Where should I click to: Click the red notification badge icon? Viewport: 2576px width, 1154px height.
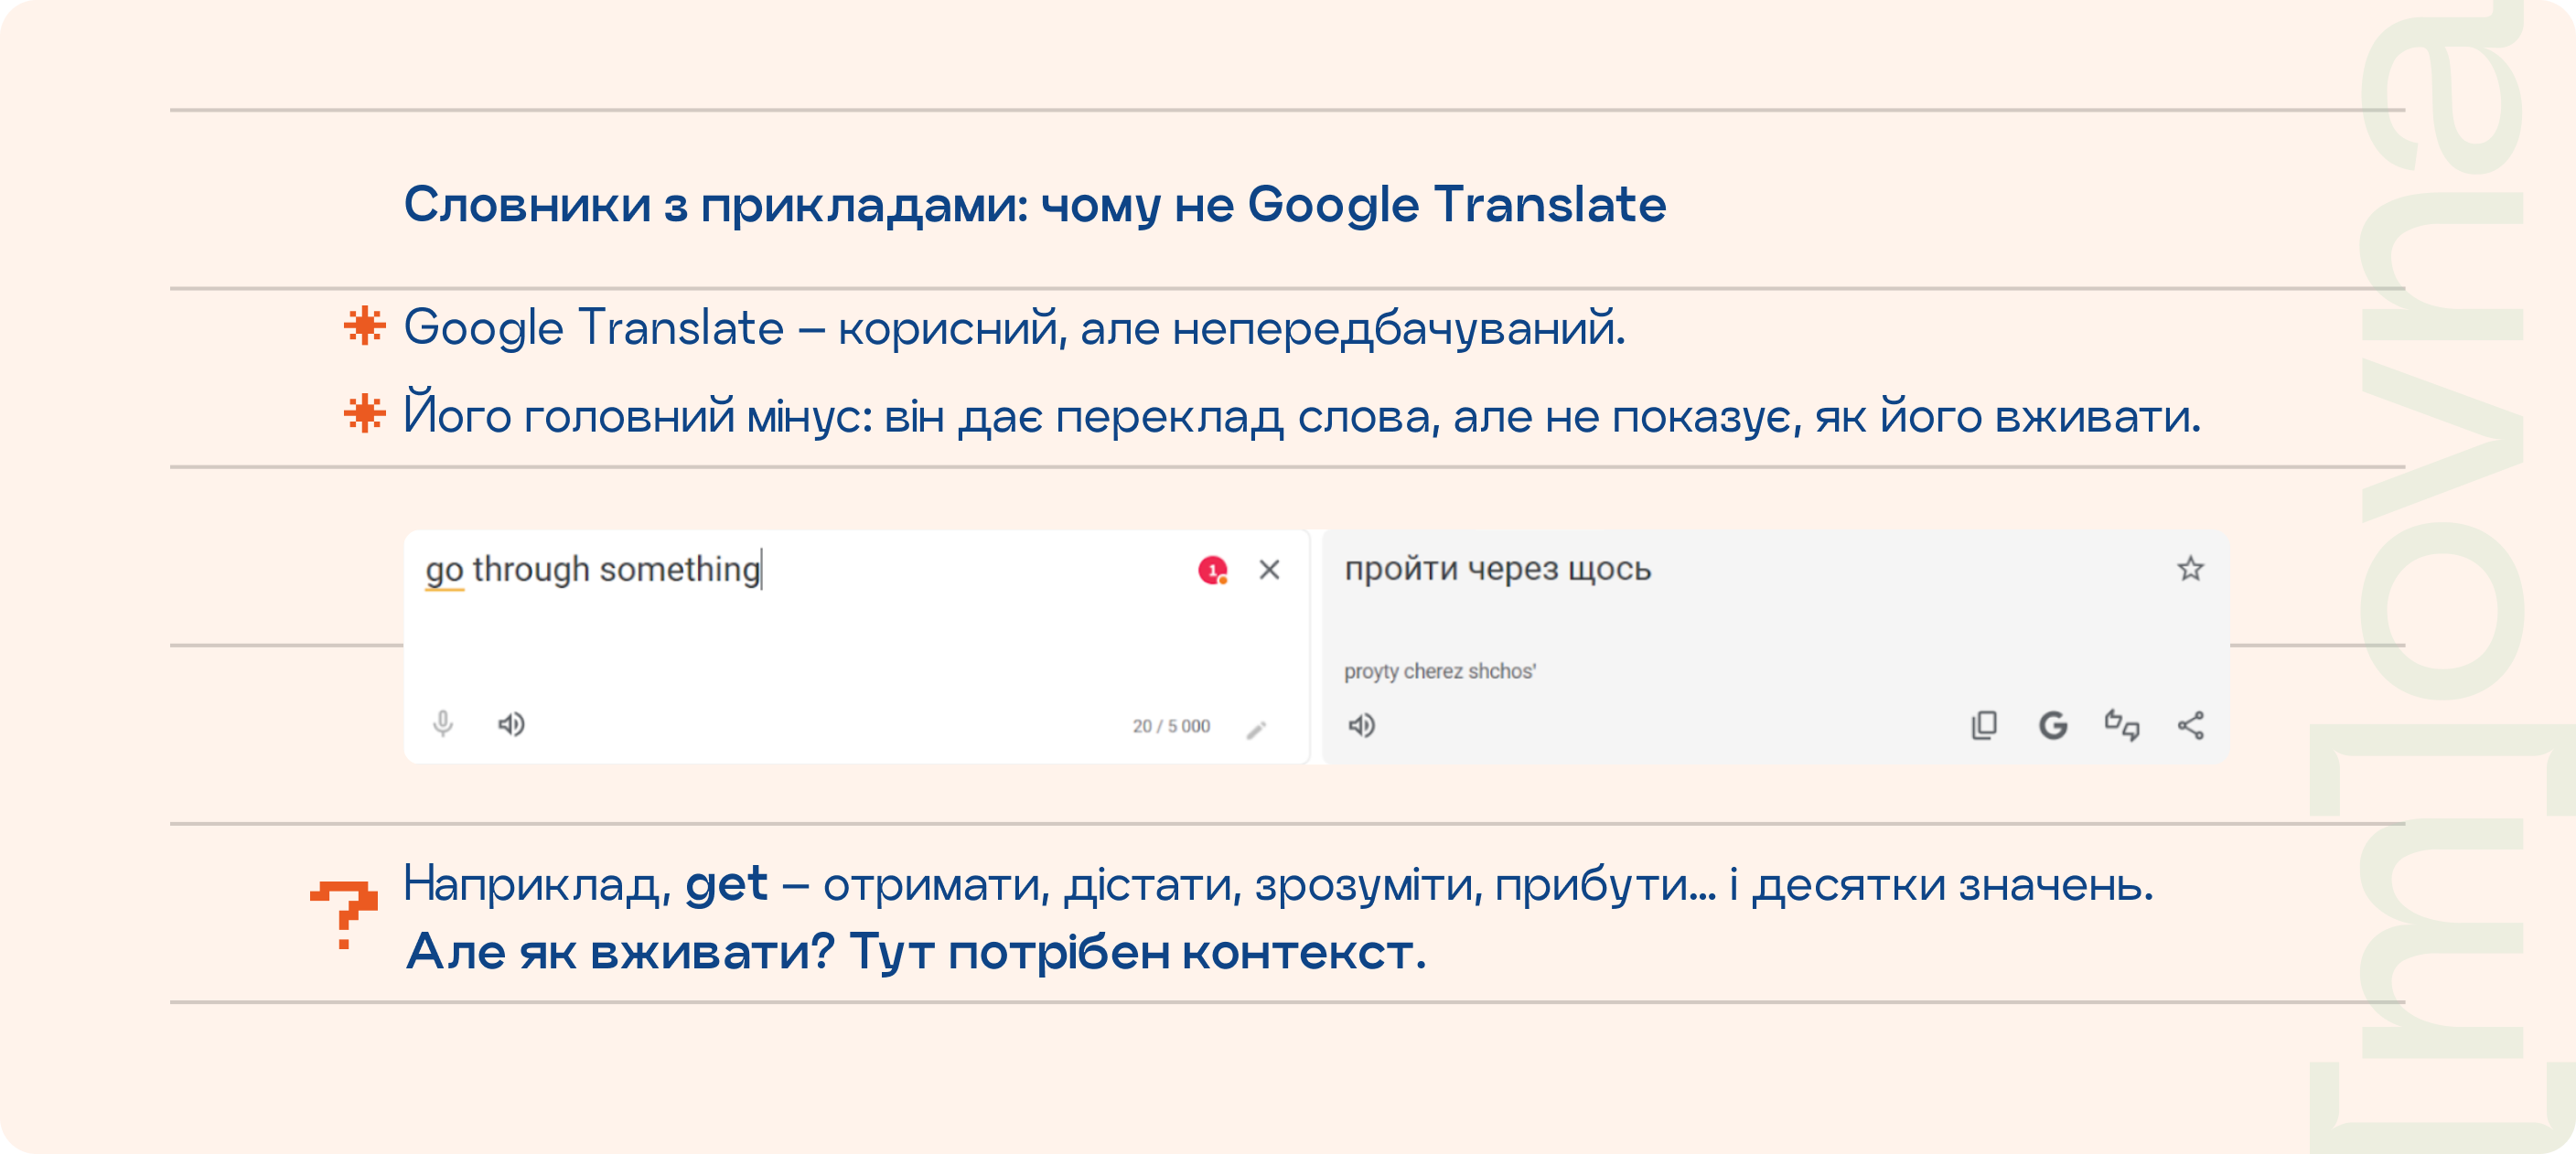pyautogui.click(x=1213, y=570)
